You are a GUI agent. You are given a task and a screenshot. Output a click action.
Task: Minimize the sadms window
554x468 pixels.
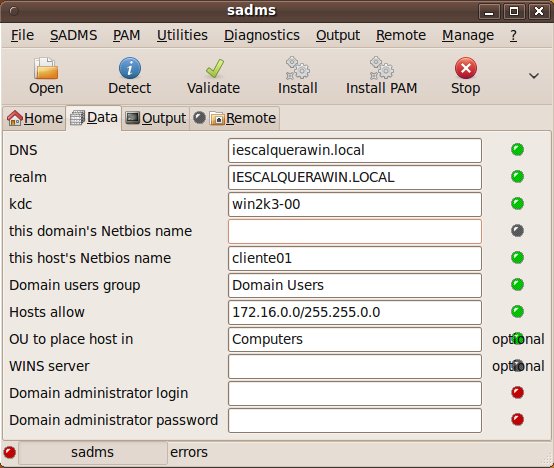(489, 12)
